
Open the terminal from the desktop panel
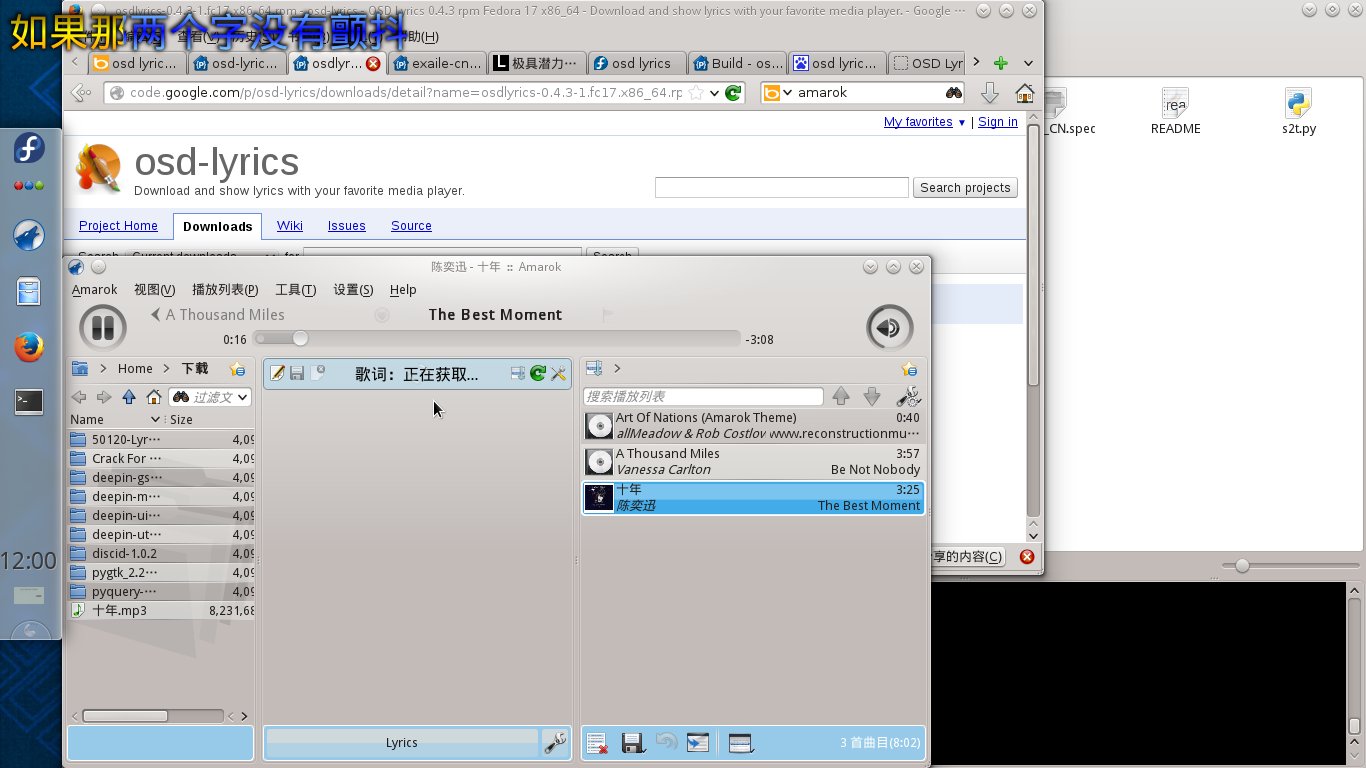(x=29, y=401)
